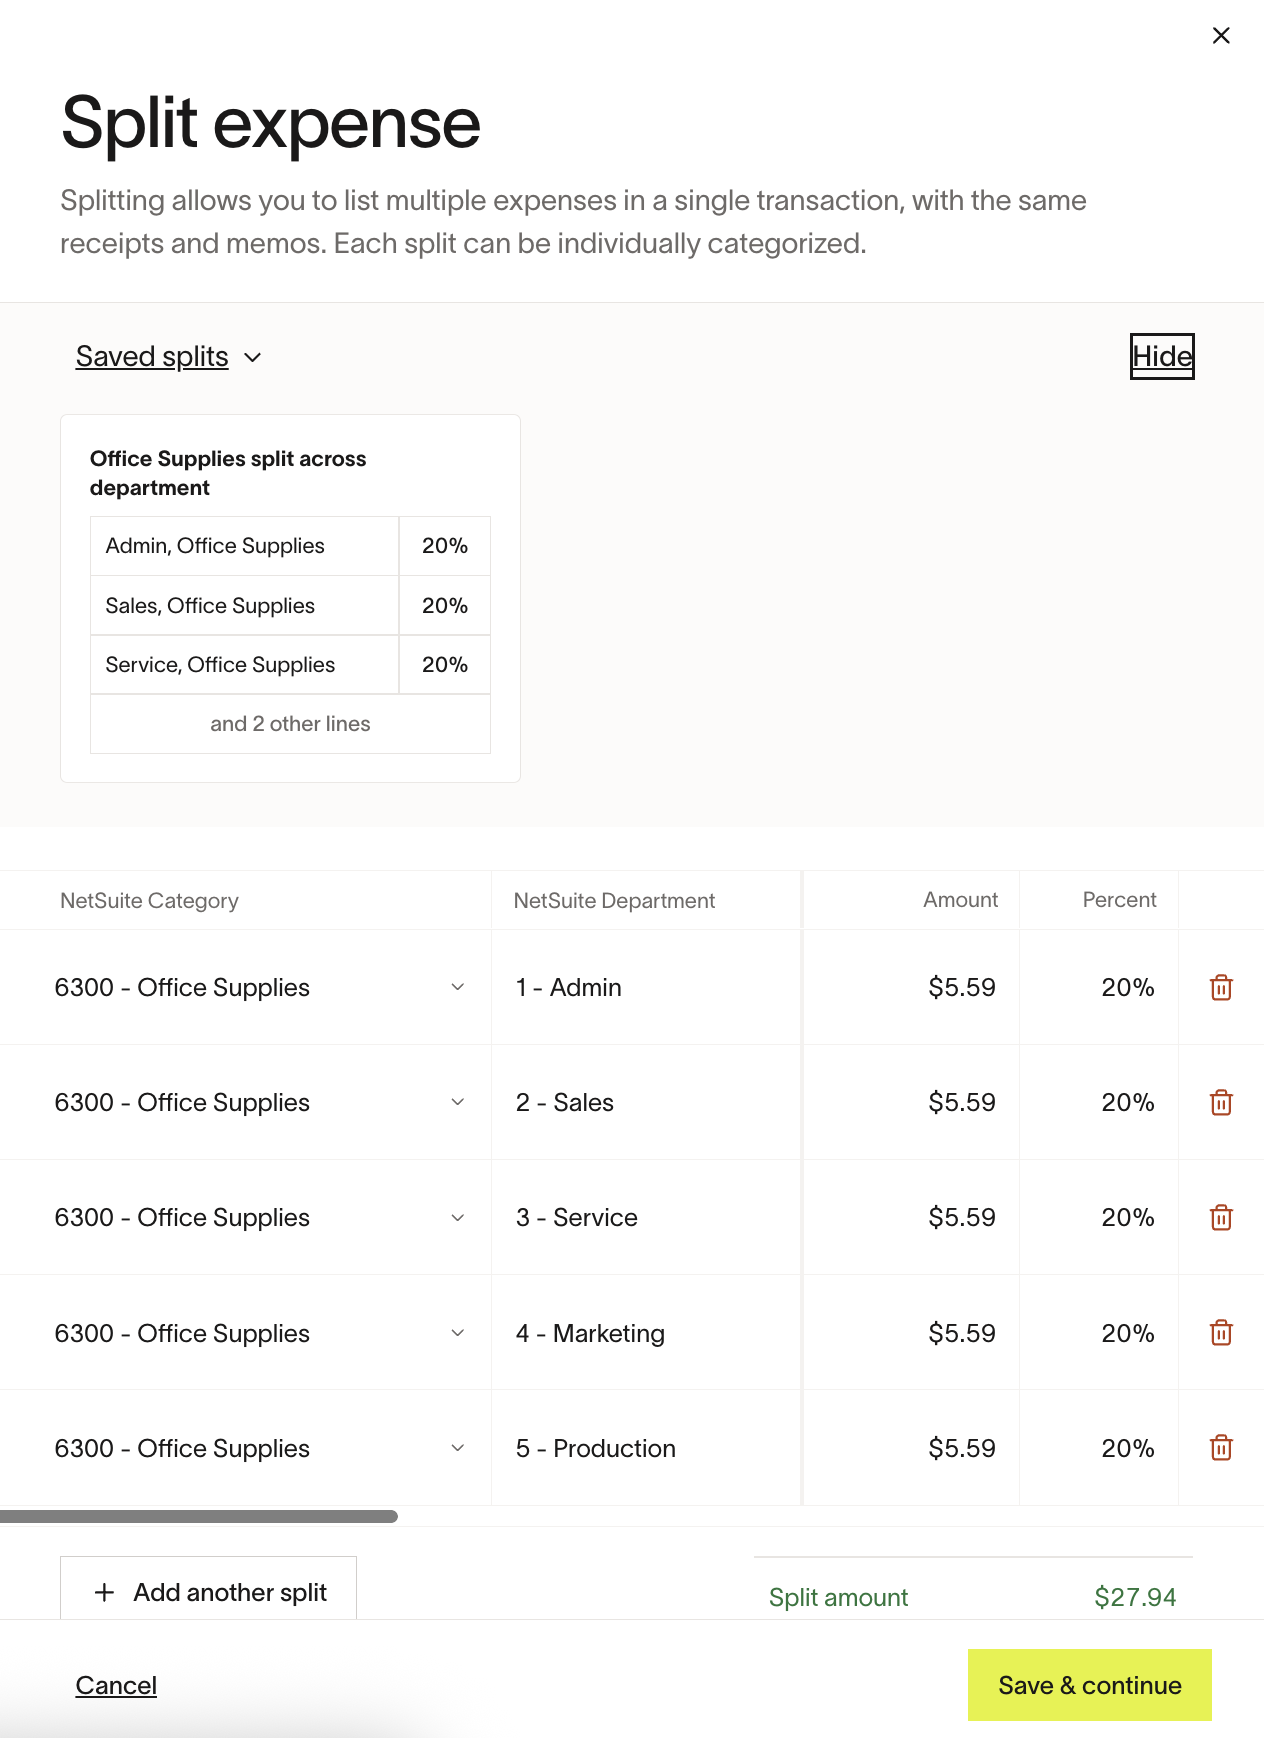Open category dropdown for Admin row
The height and width of the screenshot is (1738, 1264).
[x=457, y=988]
